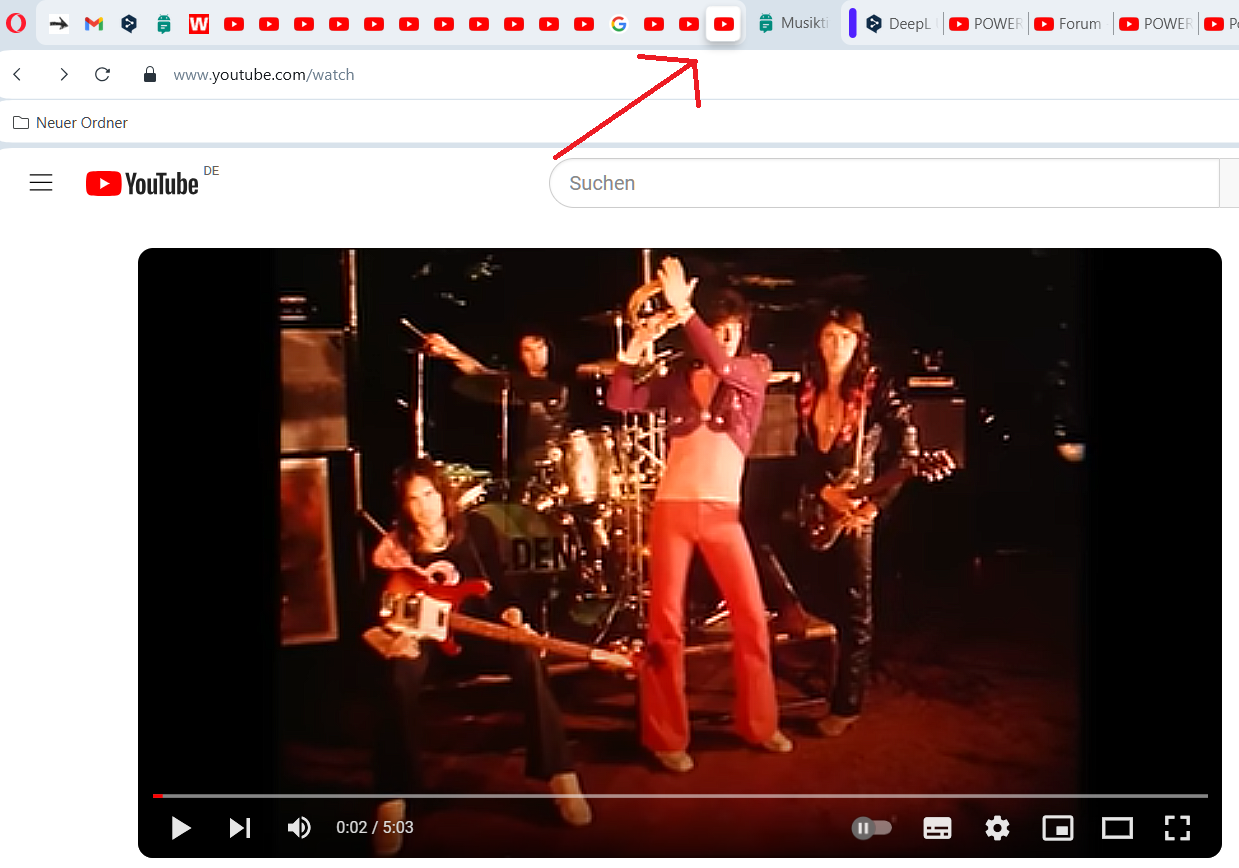Screen dimensions: 1239x868
Task: Click the www.youtube.com/watch address field
Action: pyautogui.click(x=264, y=75)
